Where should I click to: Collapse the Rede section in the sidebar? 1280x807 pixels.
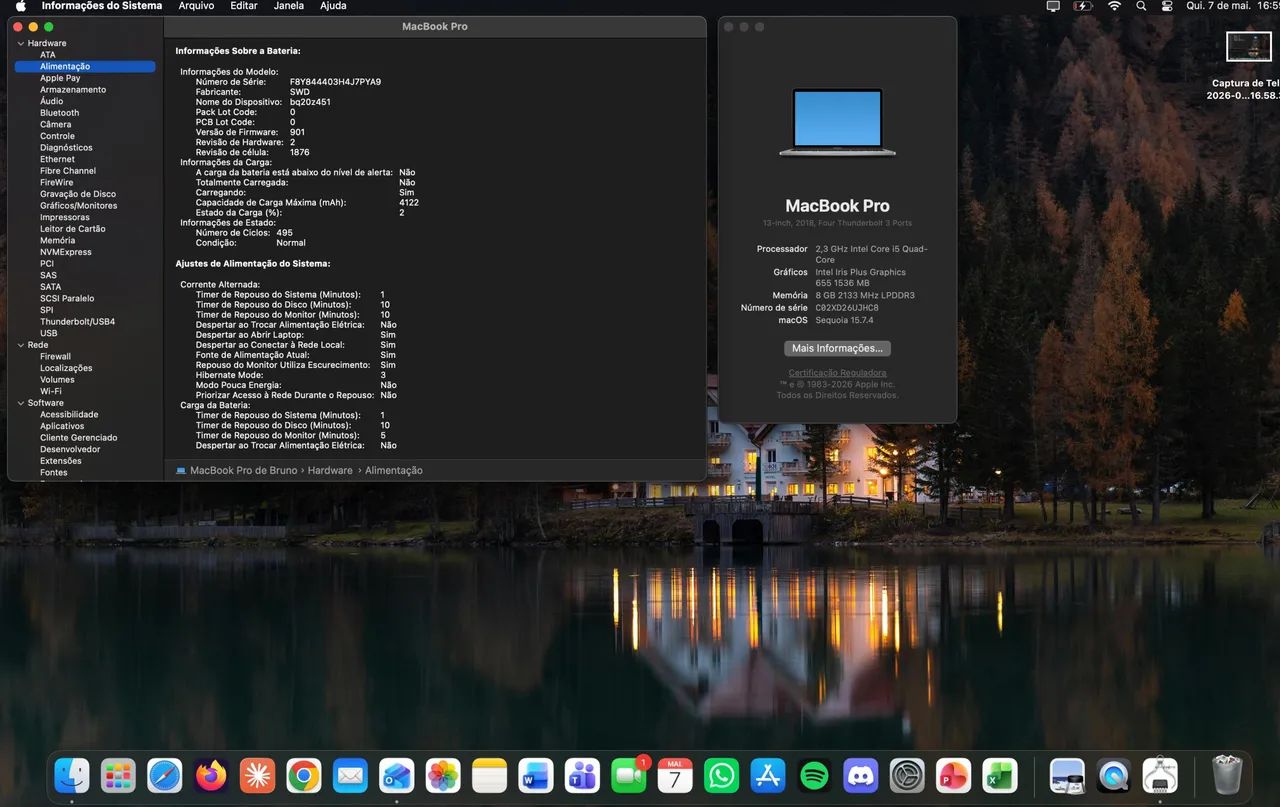click(20, 345)
